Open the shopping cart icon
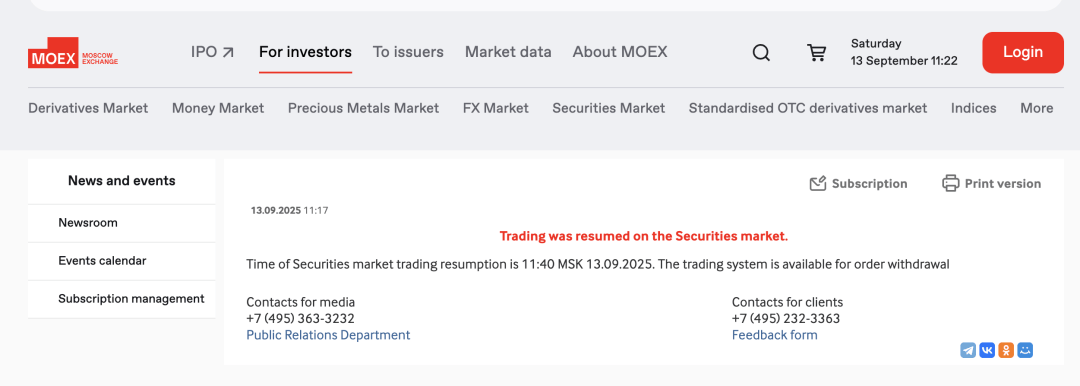This screenshot has width=1080, height=386. click(816, 52)
